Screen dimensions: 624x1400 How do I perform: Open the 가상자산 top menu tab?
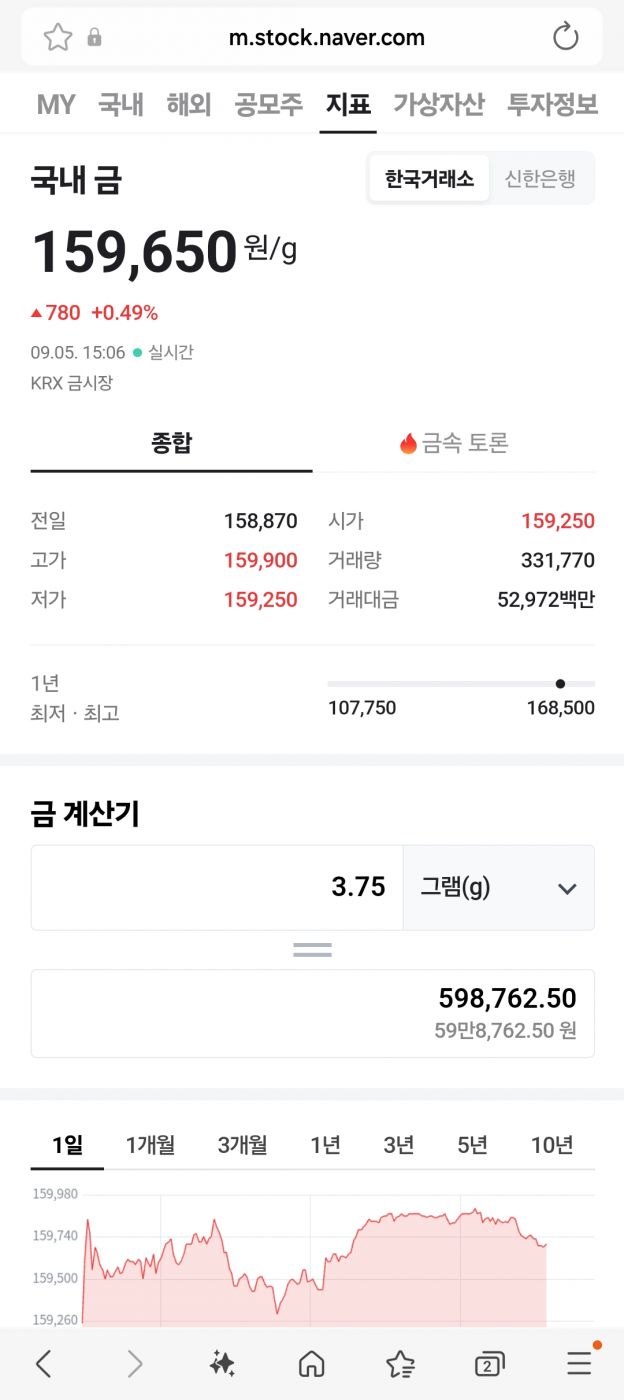pyautogui.click(x=438, y=104)
